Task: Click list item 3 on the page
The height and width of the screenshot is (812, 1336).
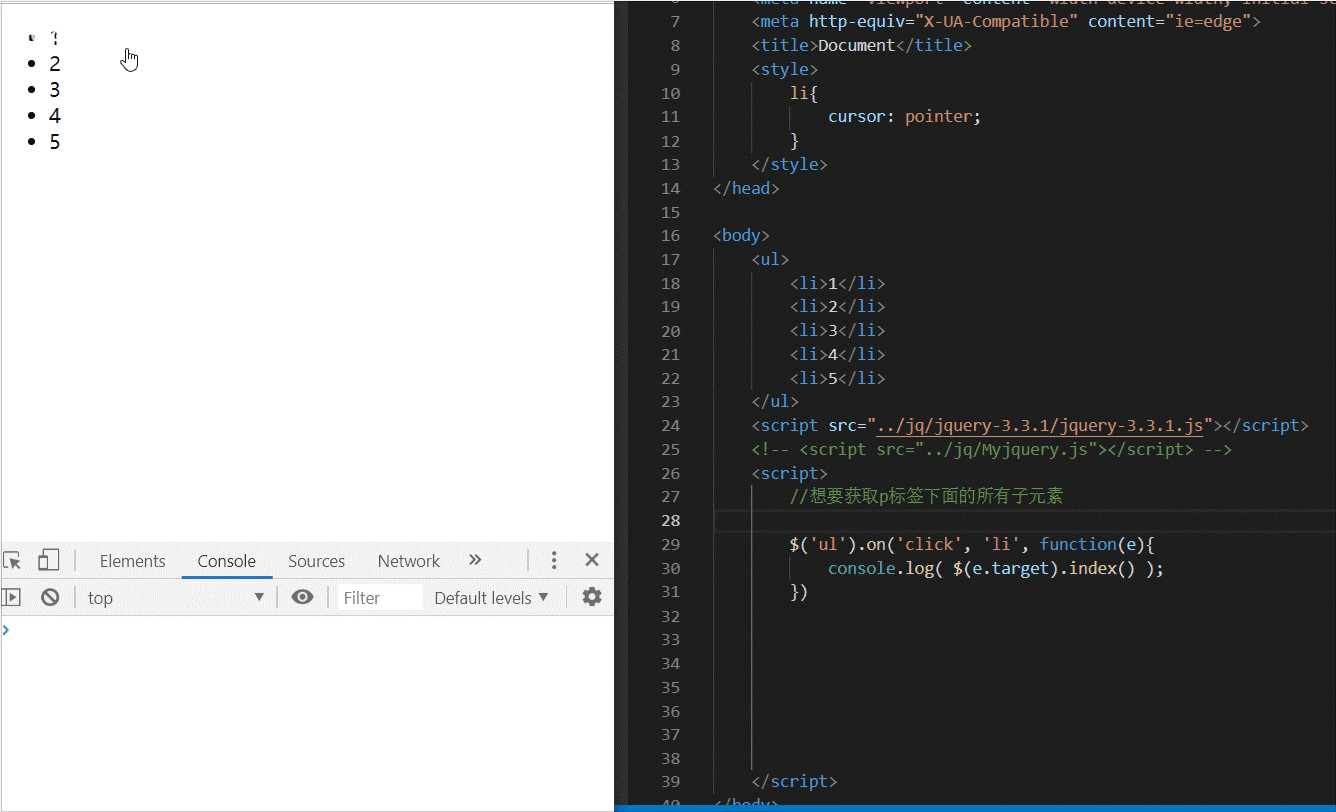Action: 55,90
